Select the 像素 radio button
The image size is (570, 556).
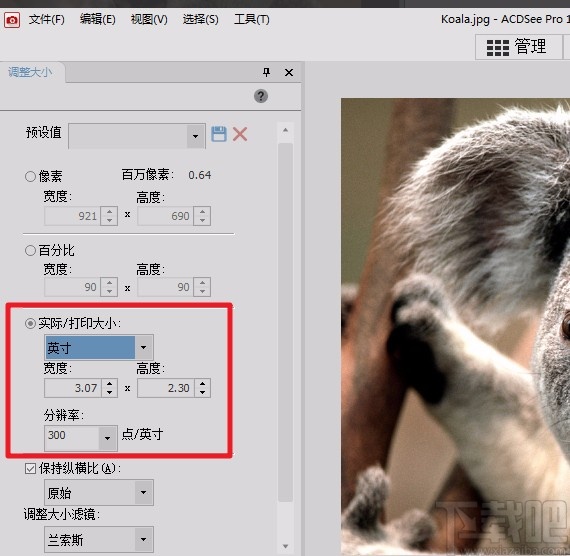click(x=31, y=177)
